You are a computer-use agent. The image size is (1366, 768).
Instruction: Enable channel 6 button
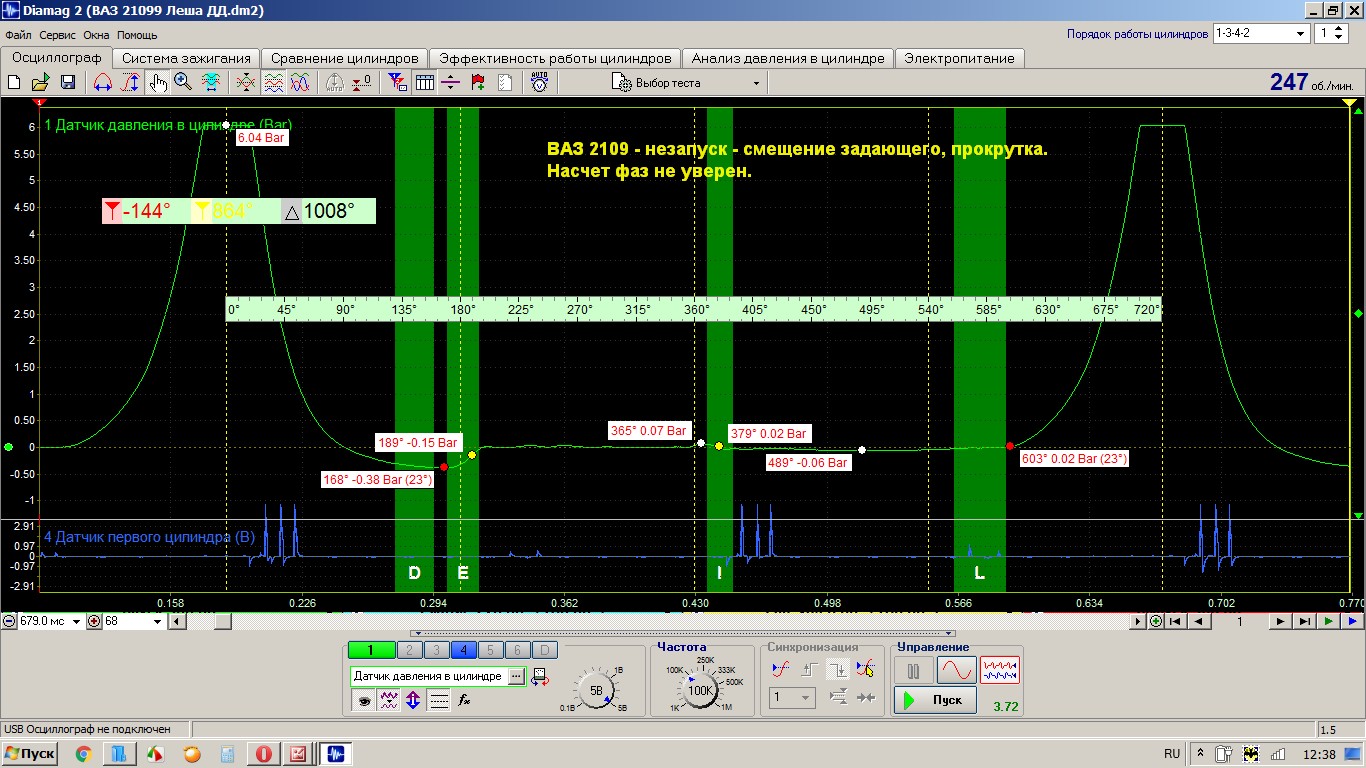tap(517, 650)
